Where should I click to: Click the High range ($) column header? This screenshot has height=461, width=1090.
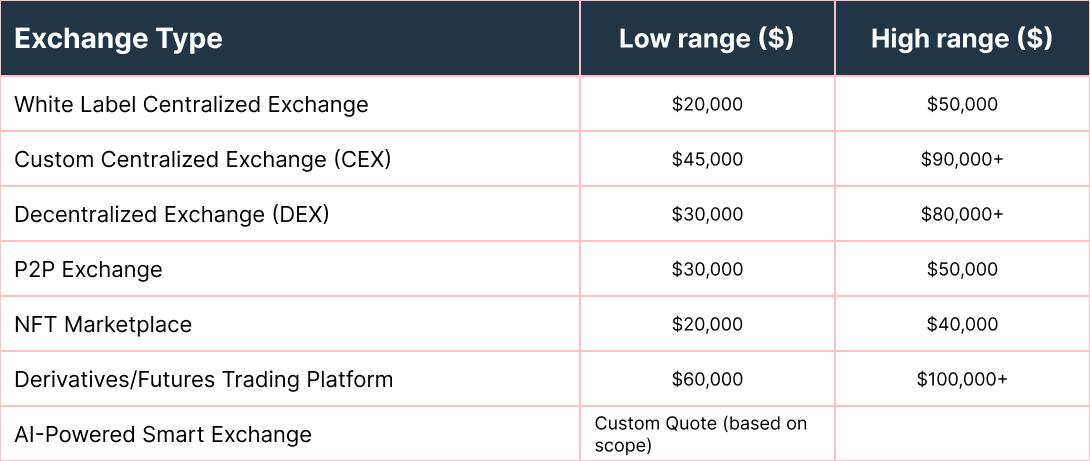click(961, 39)
